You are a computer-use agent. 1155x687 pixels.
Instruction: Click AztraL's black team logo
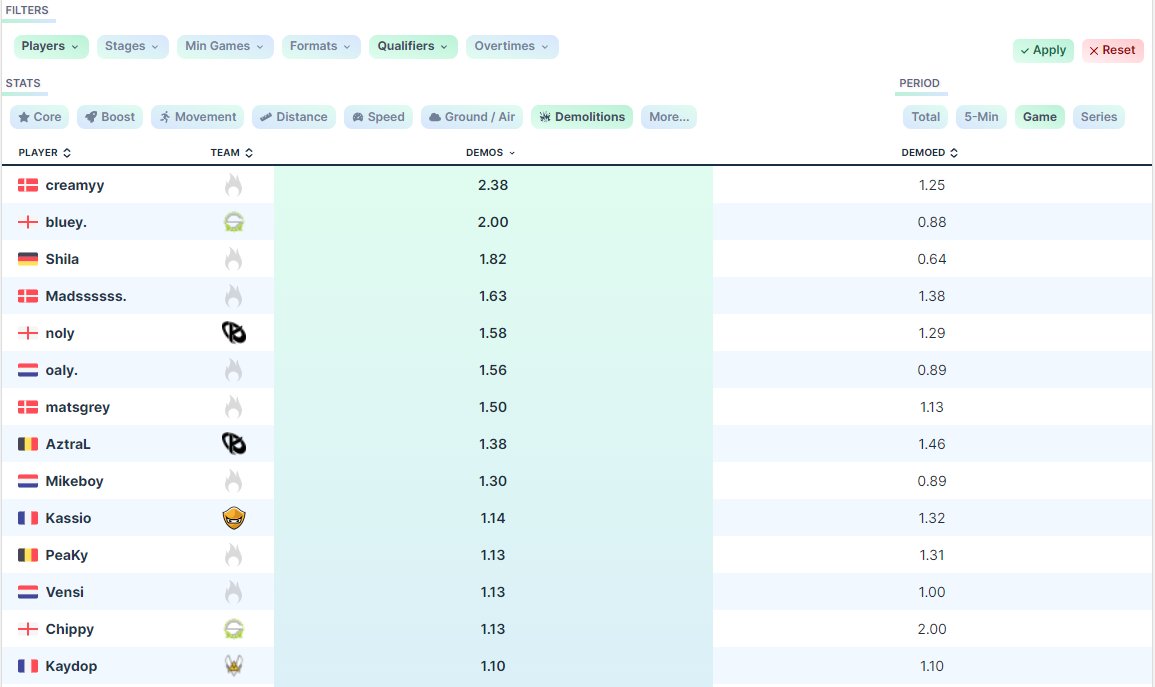tap(234, 444)
